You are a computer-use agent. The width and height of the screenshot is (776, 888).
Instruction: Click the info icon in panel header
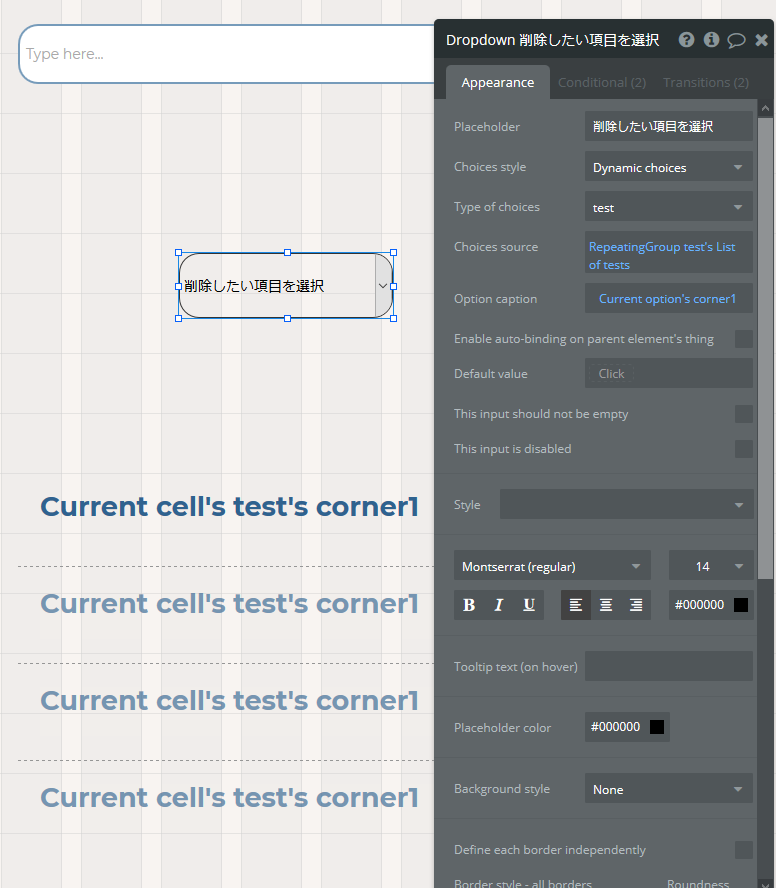click(711, 40)
